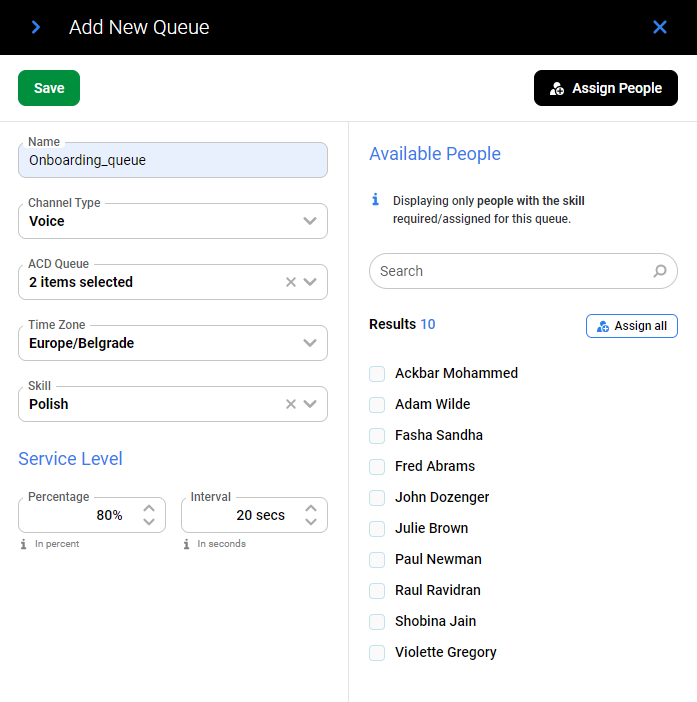Image resolution: width=697 pixels, height=702 pixels.
Task: Click the search magnifier icon
Action: pos(660,271)
